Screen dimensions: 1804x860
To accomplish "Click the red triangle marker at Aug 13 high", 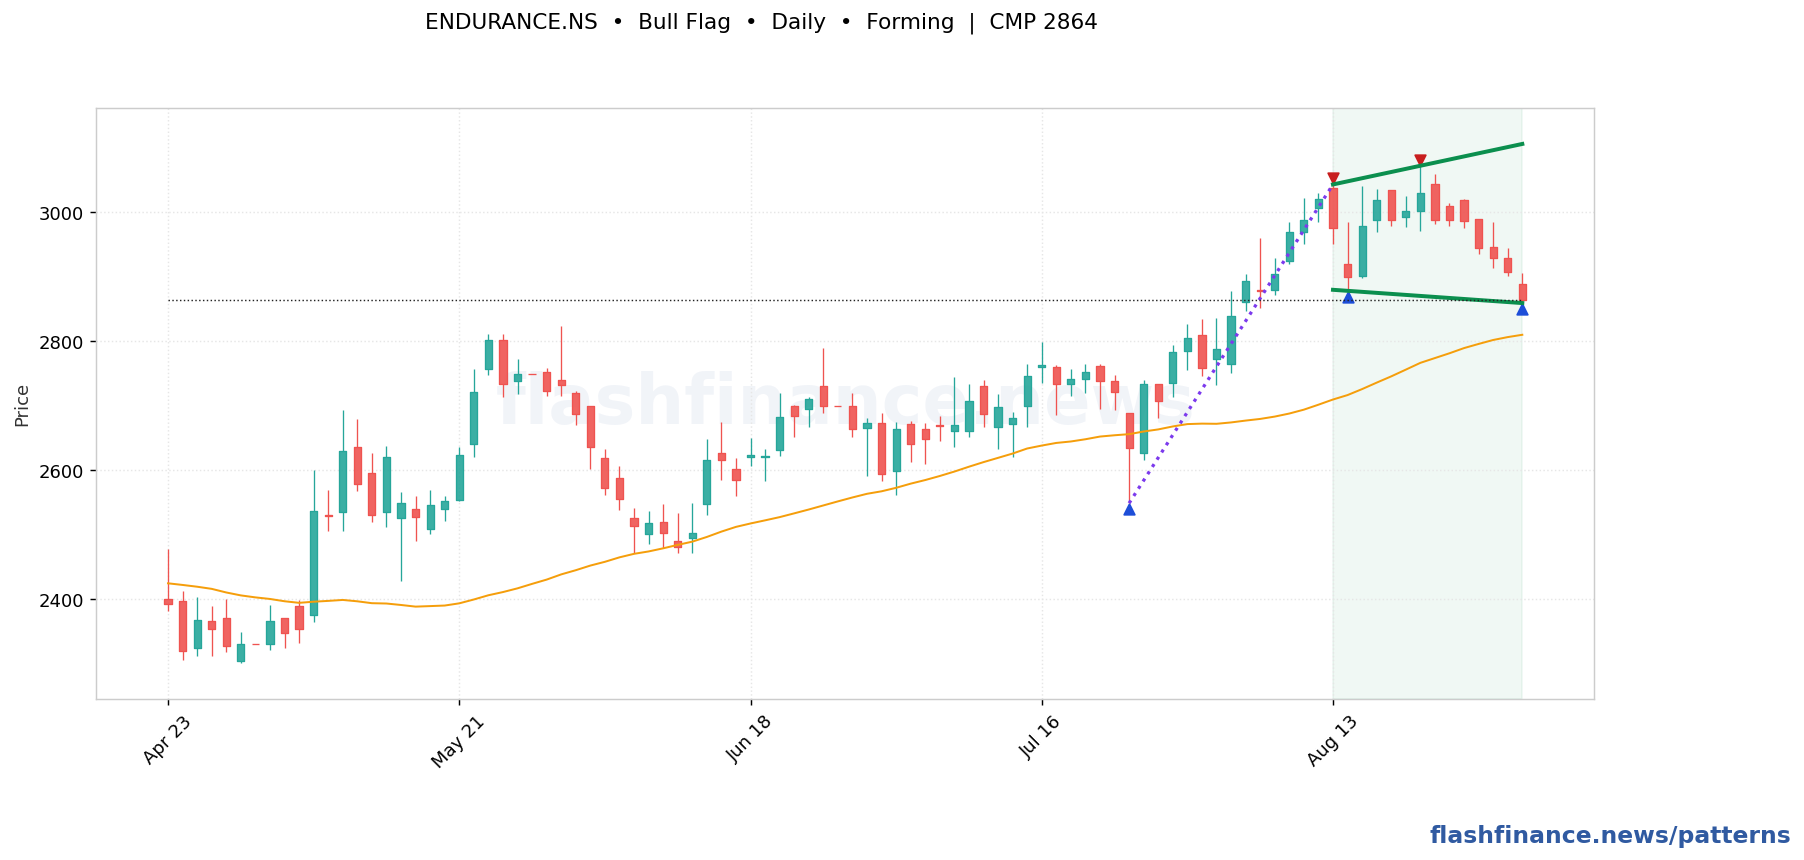I will tap(1333, 178).
